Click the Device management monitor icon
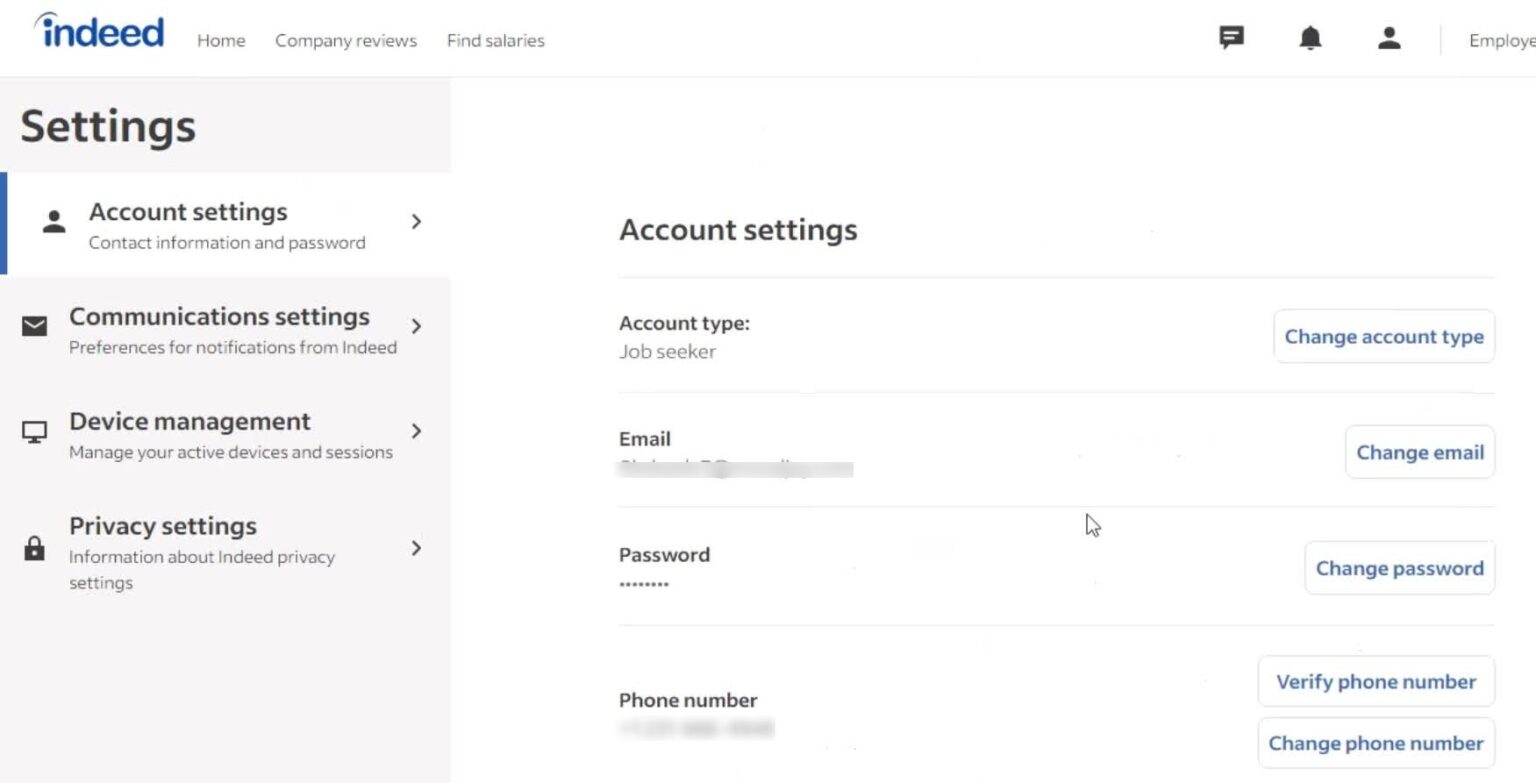The image size is (1536, 783). [x=35, y=431]
